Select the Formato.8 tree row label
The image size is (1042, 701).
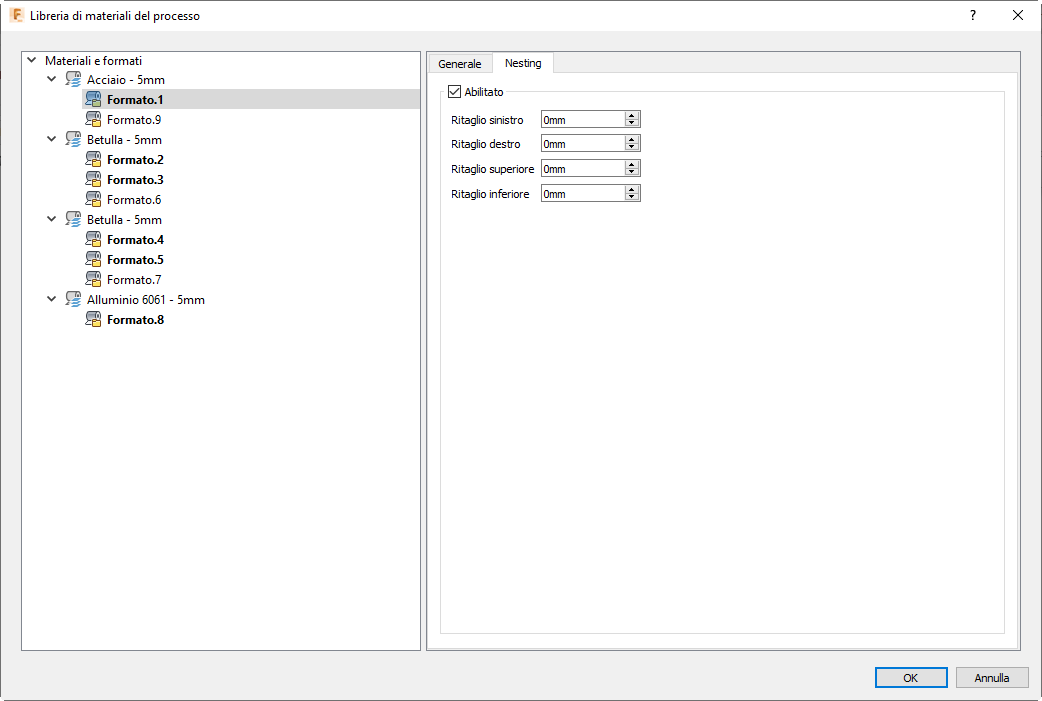pyautogui.click(x=135, y=320)
